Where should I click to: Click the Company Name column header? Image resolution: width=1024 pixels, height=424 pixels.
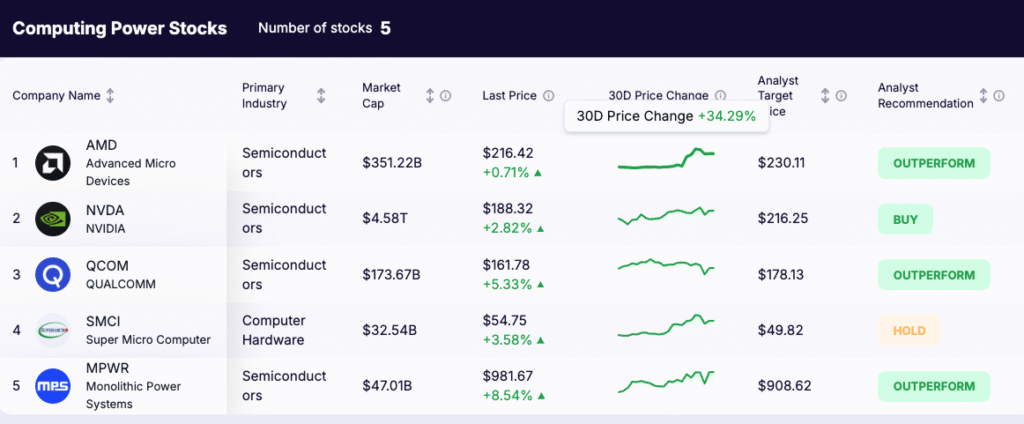(x=56, y=96)
